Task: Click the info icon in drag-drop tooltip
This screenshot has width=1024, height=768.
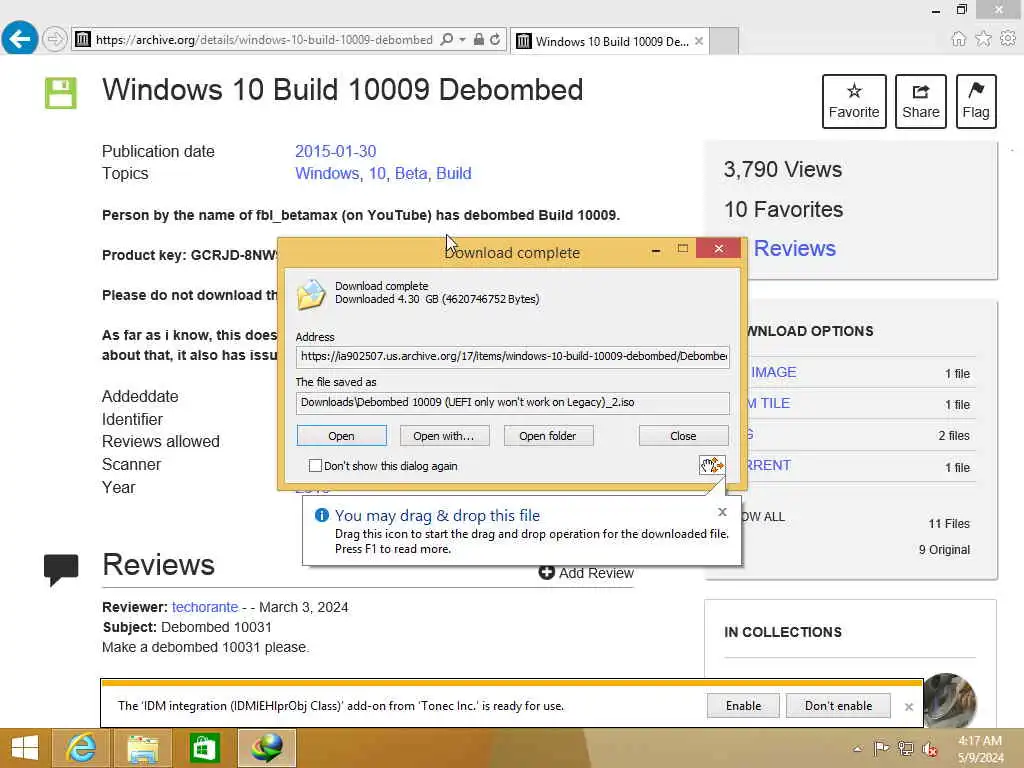Action: click(321, 515)
